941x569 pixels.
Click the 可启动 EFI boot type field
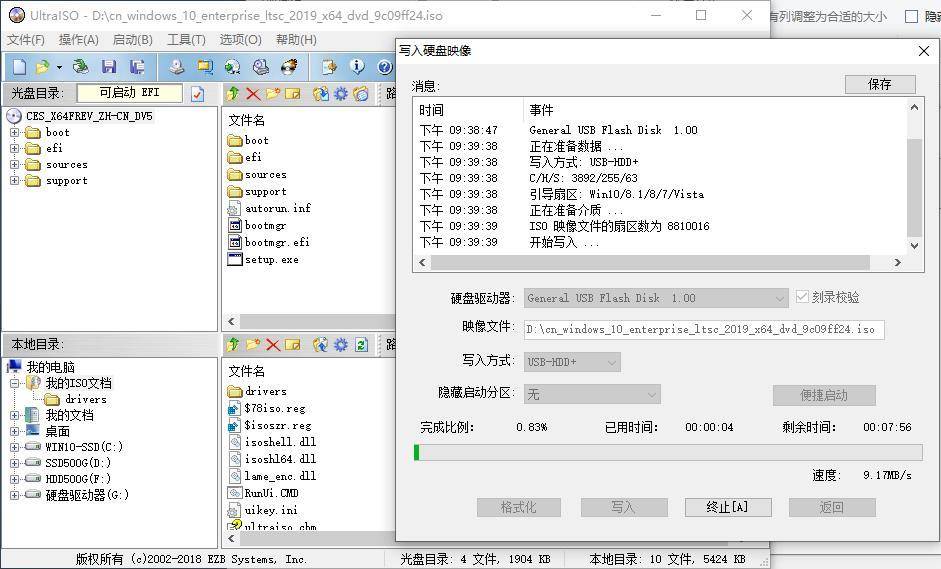coord(130,92)
